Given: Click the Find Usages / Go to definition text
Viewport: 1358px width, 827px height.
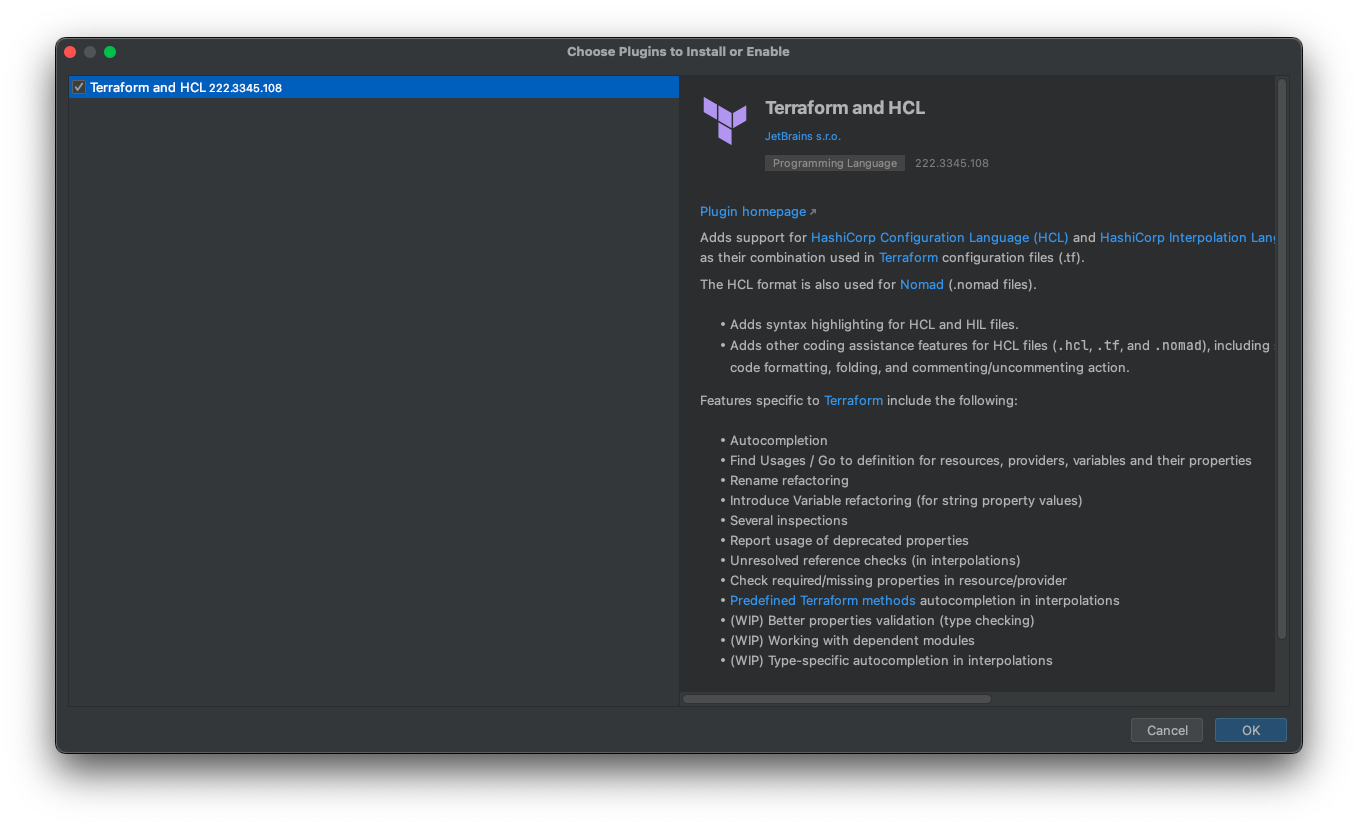Looking at the screenshot, I should [x=991, y=460].
